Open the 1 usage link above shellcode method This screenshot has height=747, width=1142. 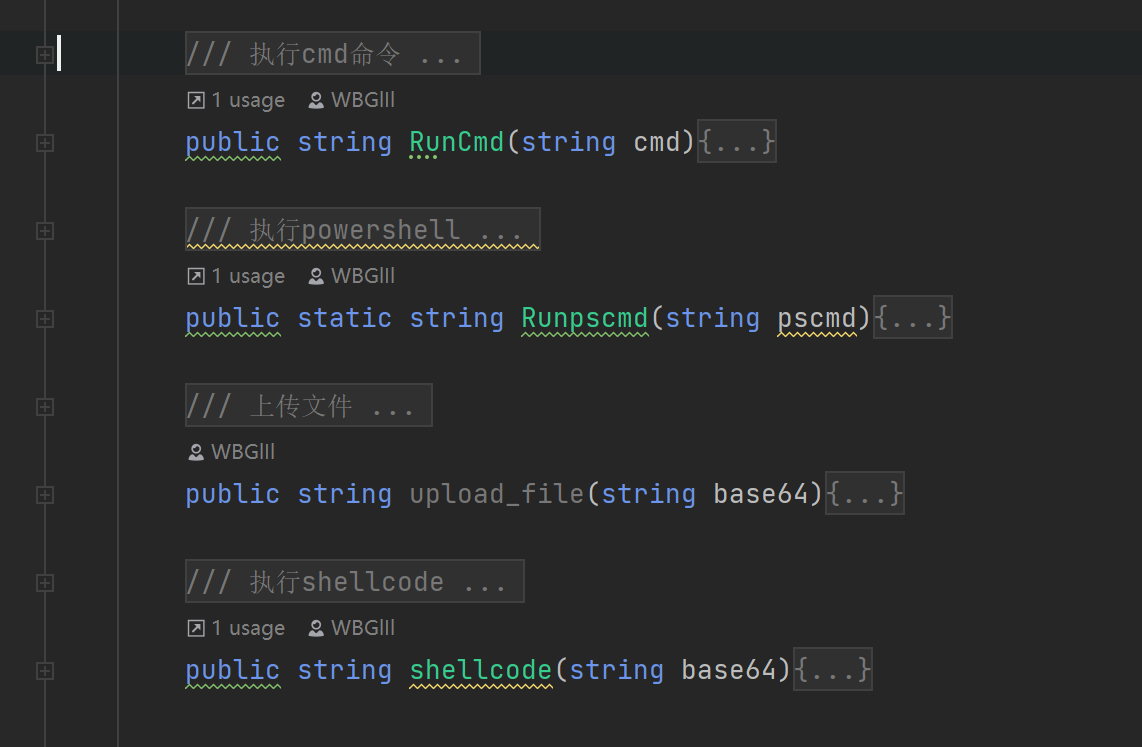tap(248, 628)
